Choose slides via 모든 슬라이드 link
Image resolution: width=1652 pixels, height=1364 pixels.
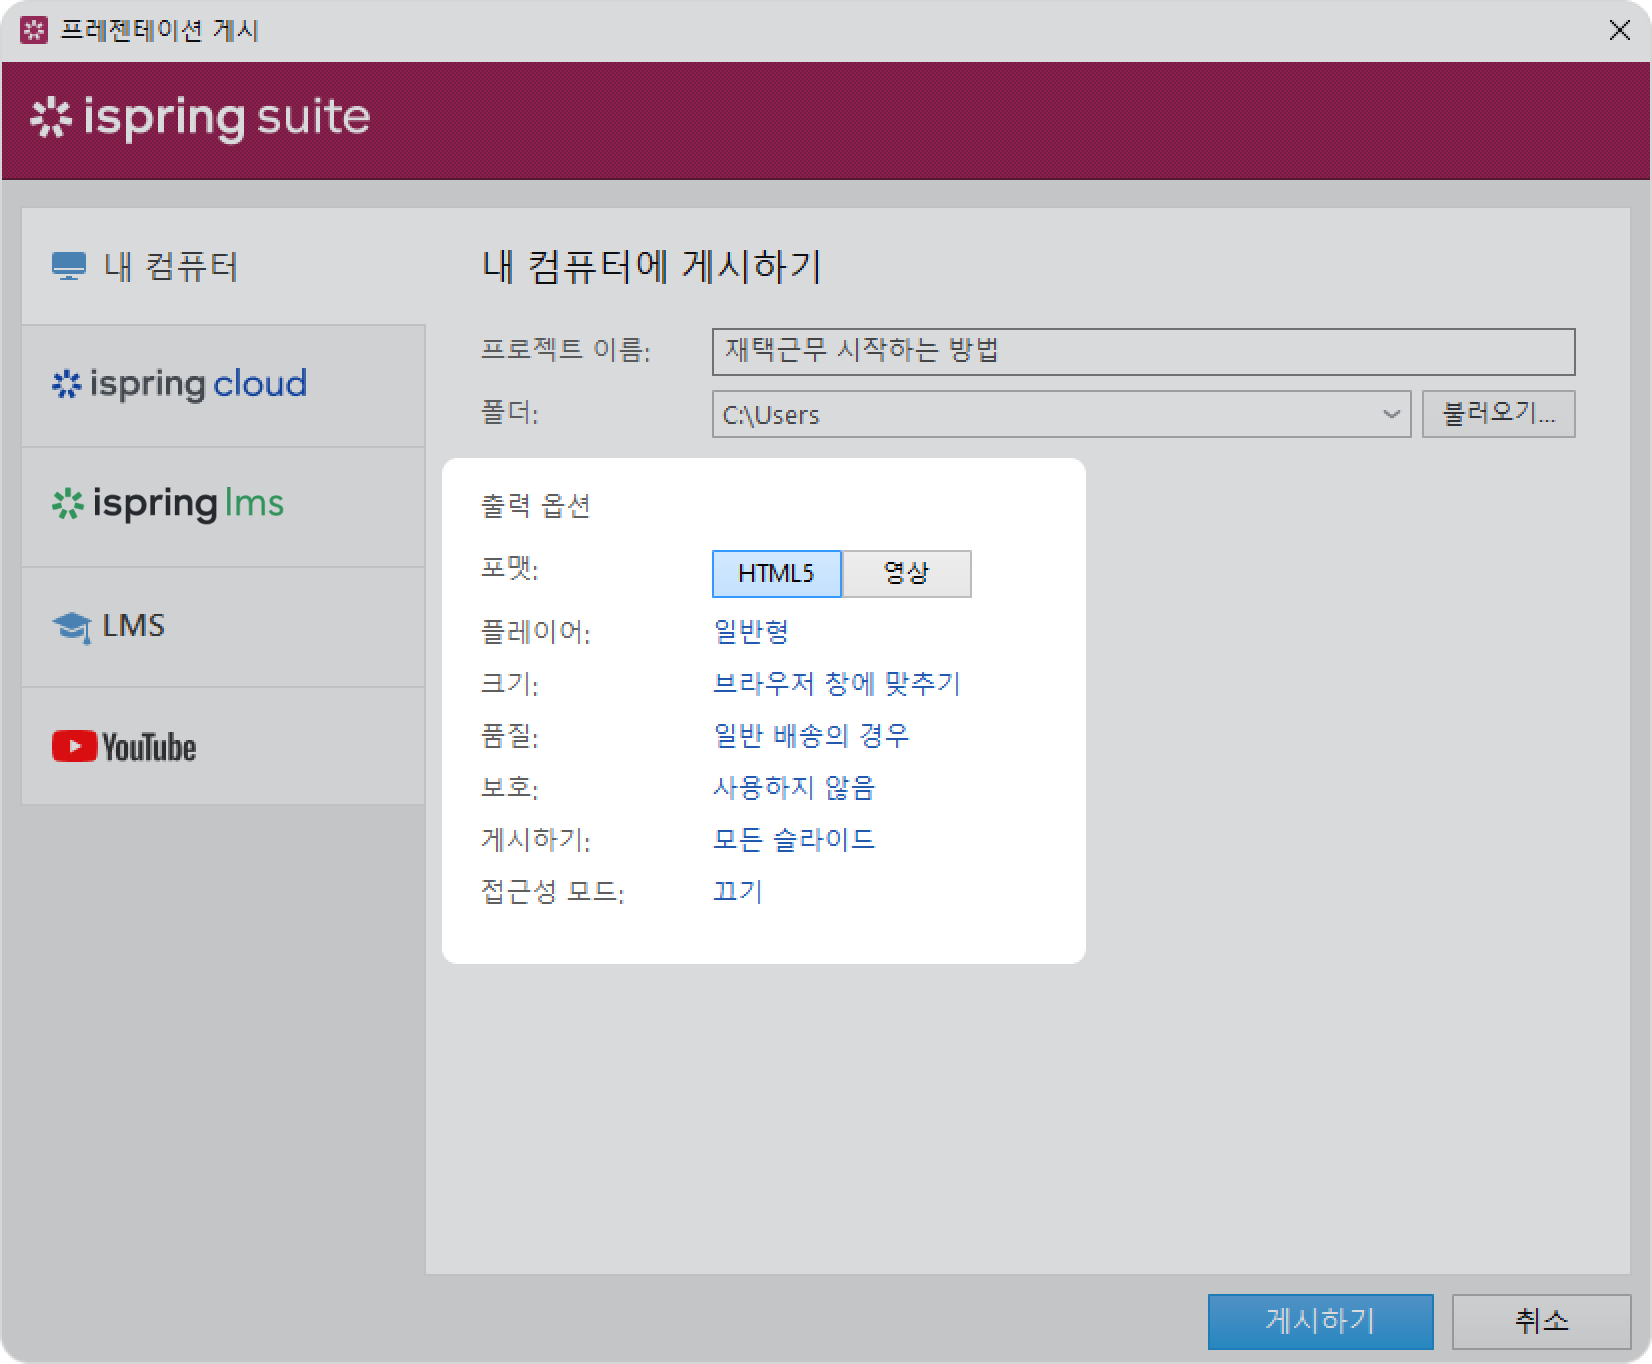[x=794, y=839]
